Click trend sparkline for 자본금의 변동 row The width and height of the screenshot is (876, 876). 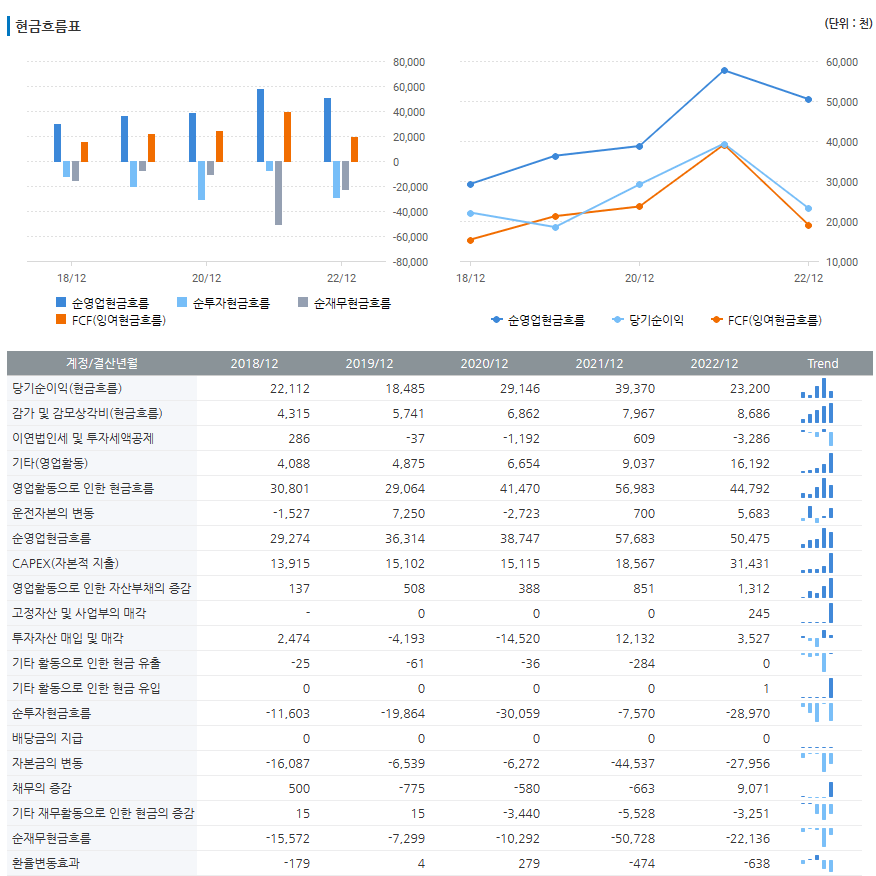(817, 762)
